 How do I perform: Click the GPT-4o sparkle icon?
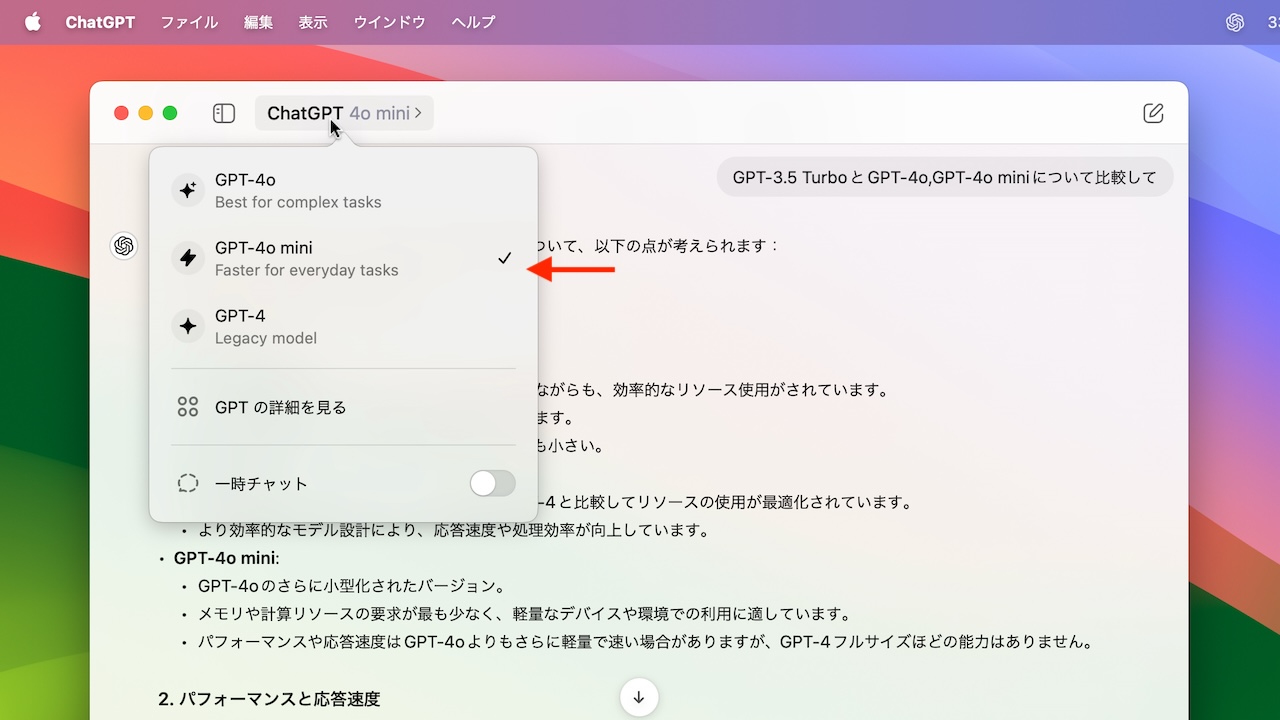coord(188,190)
